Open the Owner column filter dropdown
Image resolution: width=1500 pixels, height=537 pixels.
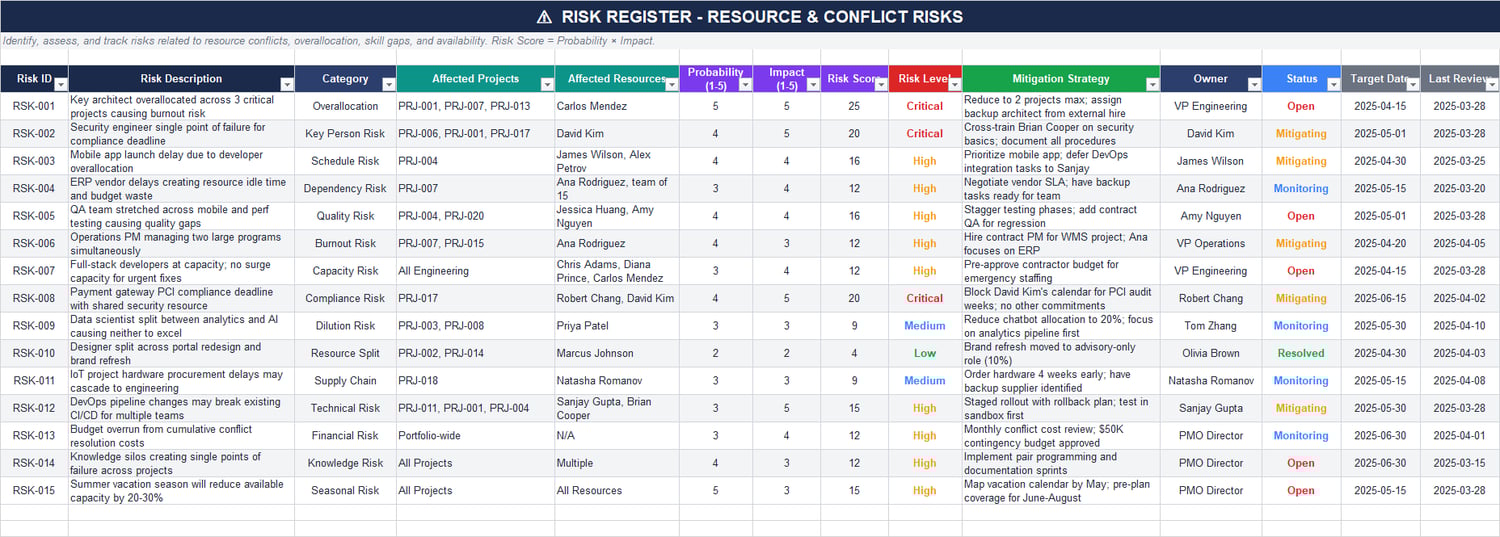coord(1254,85)
